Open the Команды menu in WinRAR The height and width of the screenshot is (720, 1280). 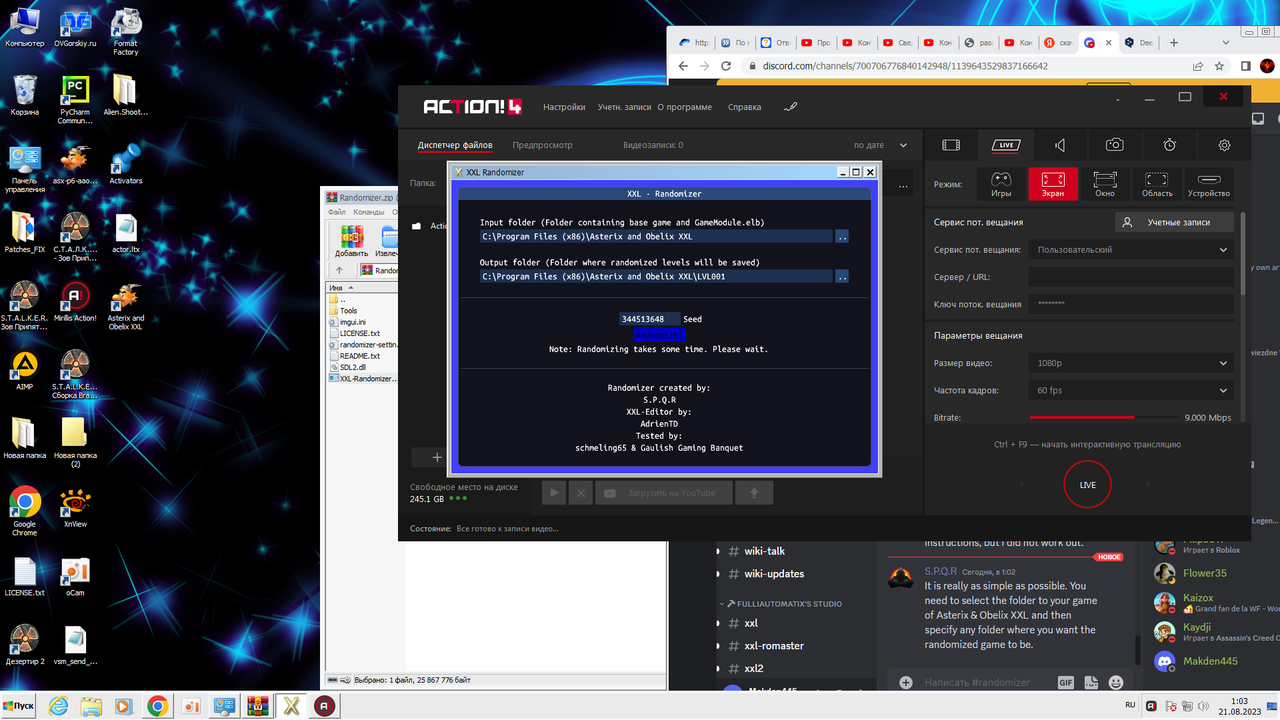point(369,212)
